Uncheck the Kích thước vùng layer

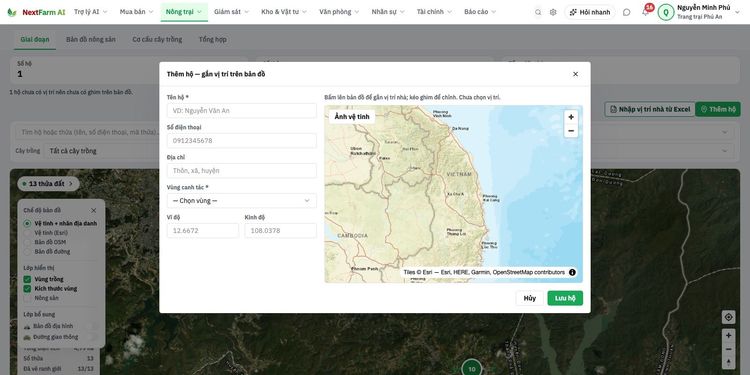point(27,288)
